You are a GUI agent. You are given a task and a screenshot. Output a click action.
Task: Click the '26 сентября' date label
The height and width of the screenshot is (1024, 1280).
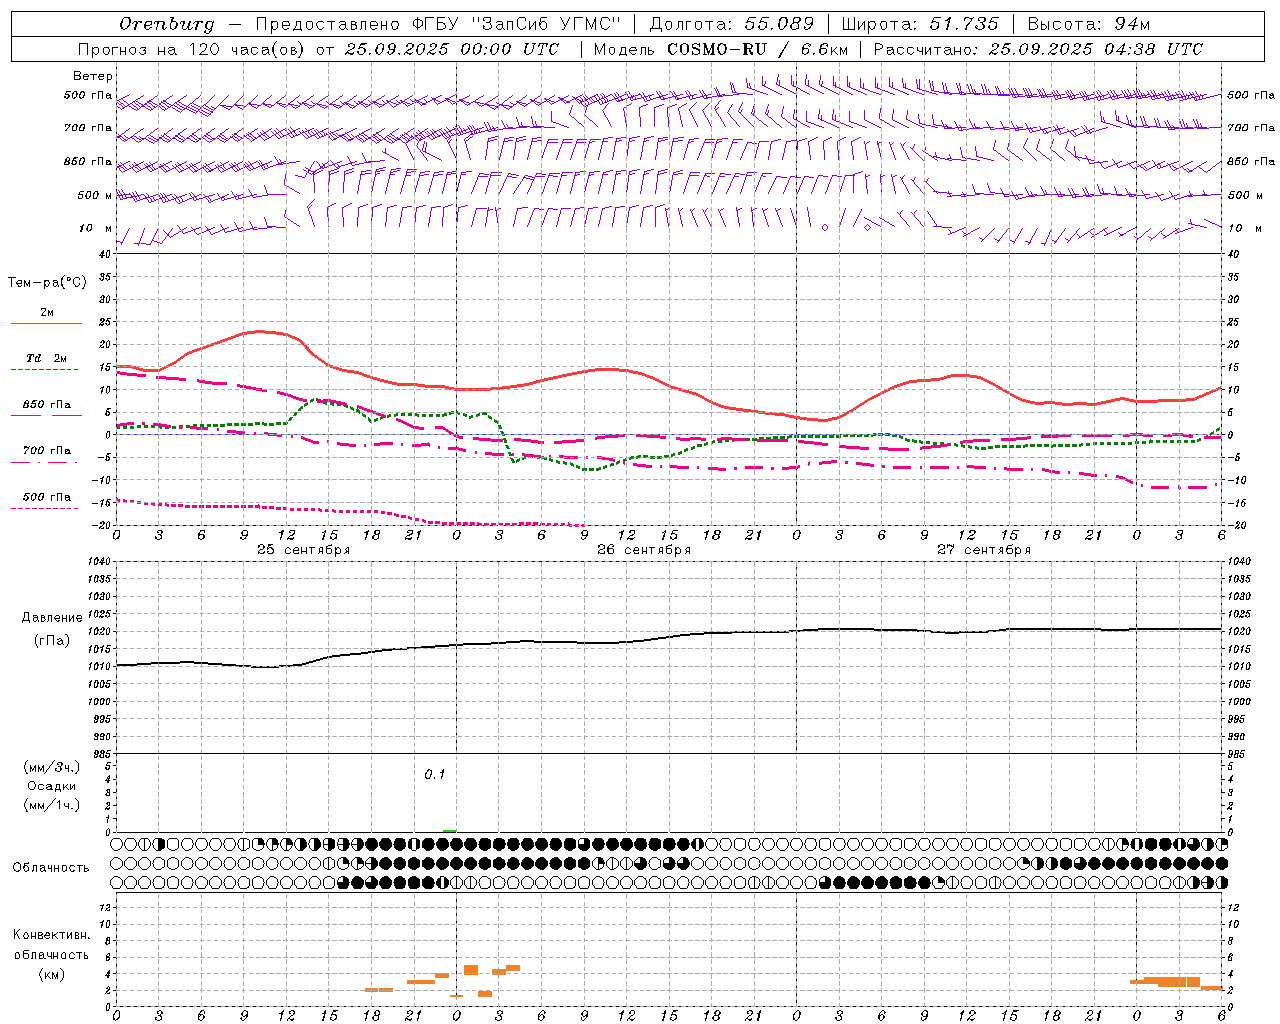click(x=644, y=550)
